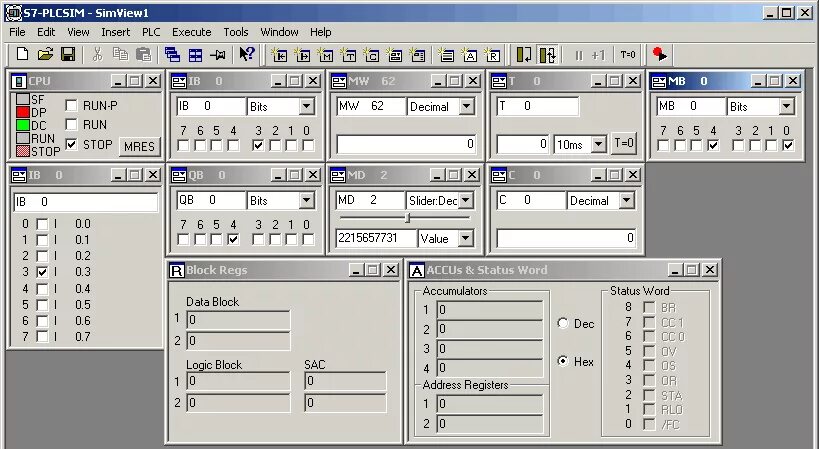Viewport: 819px width, 449px height.
Task: Open the Help menu
Action: click(320, 32)
